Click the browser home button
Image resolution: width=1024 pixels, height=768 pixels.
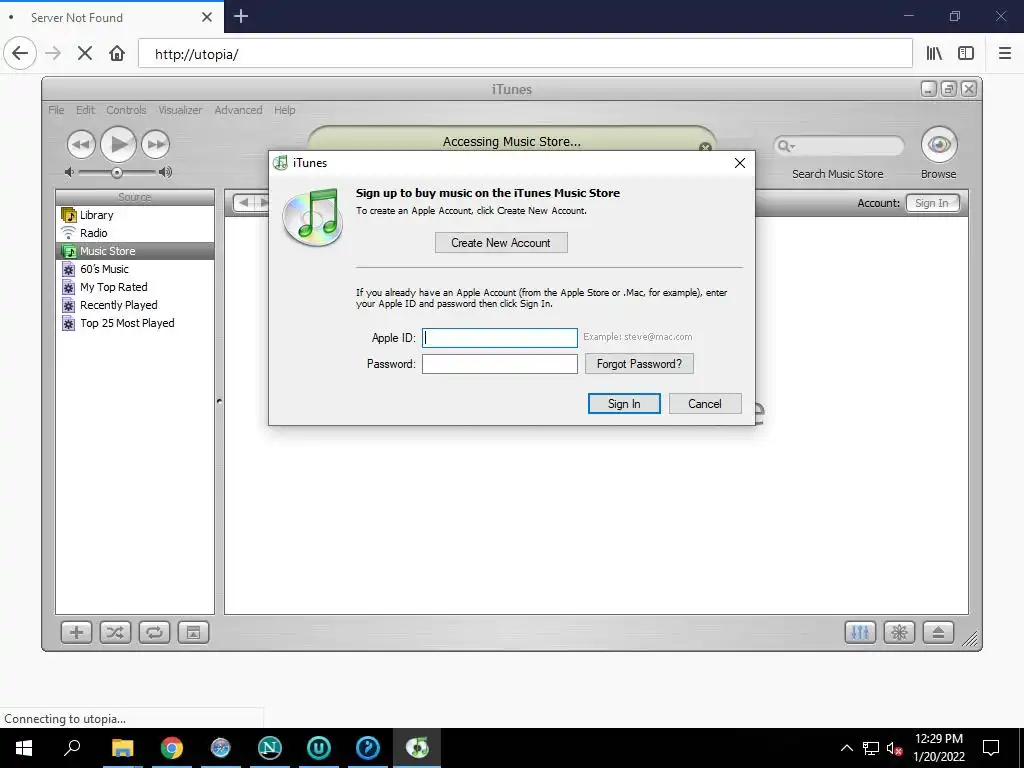[x=117, y=54]
